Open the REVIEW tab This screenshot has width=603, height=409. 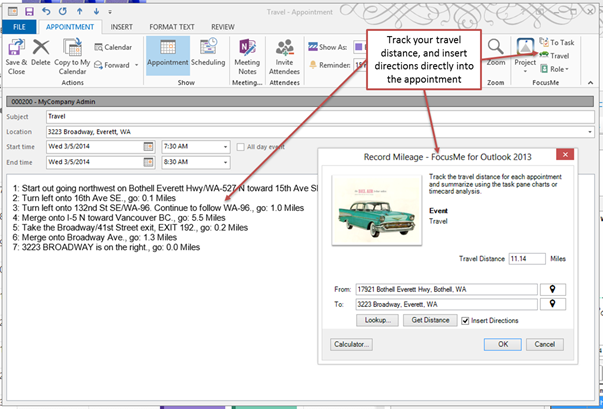coord(223,27)
